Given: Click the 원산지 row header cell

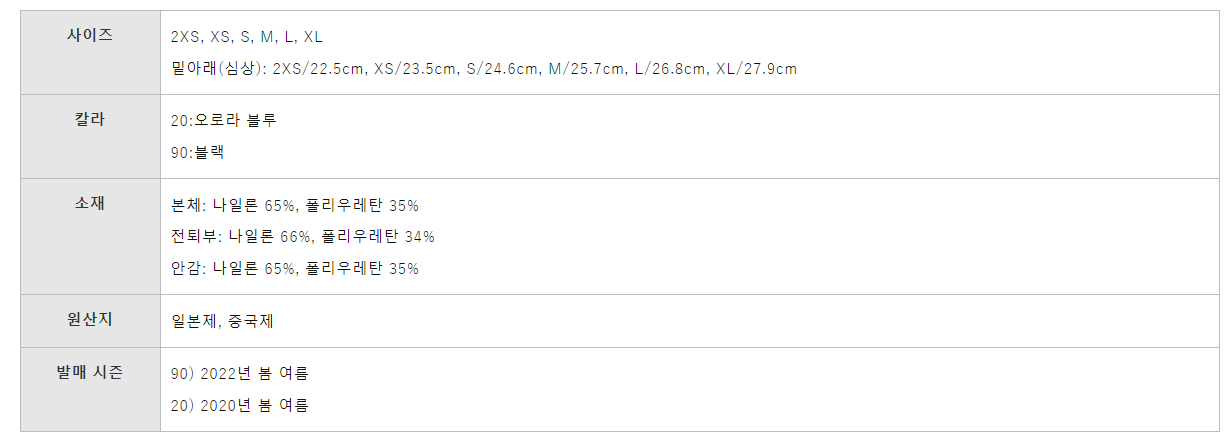Looking at the screenshot, I should [x=90, y=321].
